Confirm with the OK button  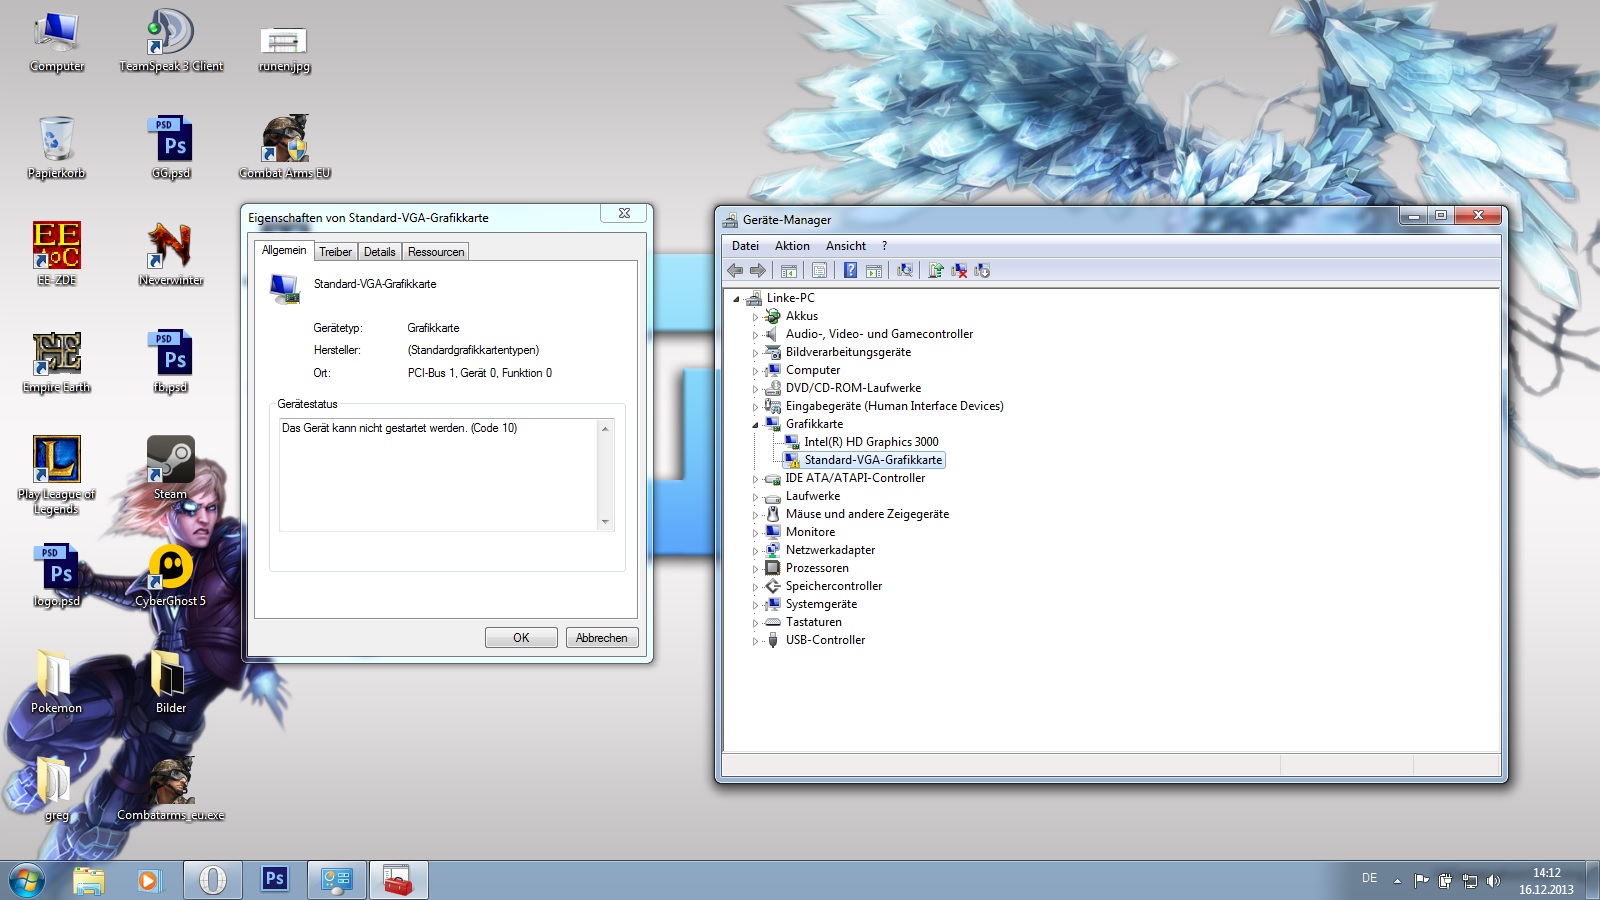[x=521, y=638]
